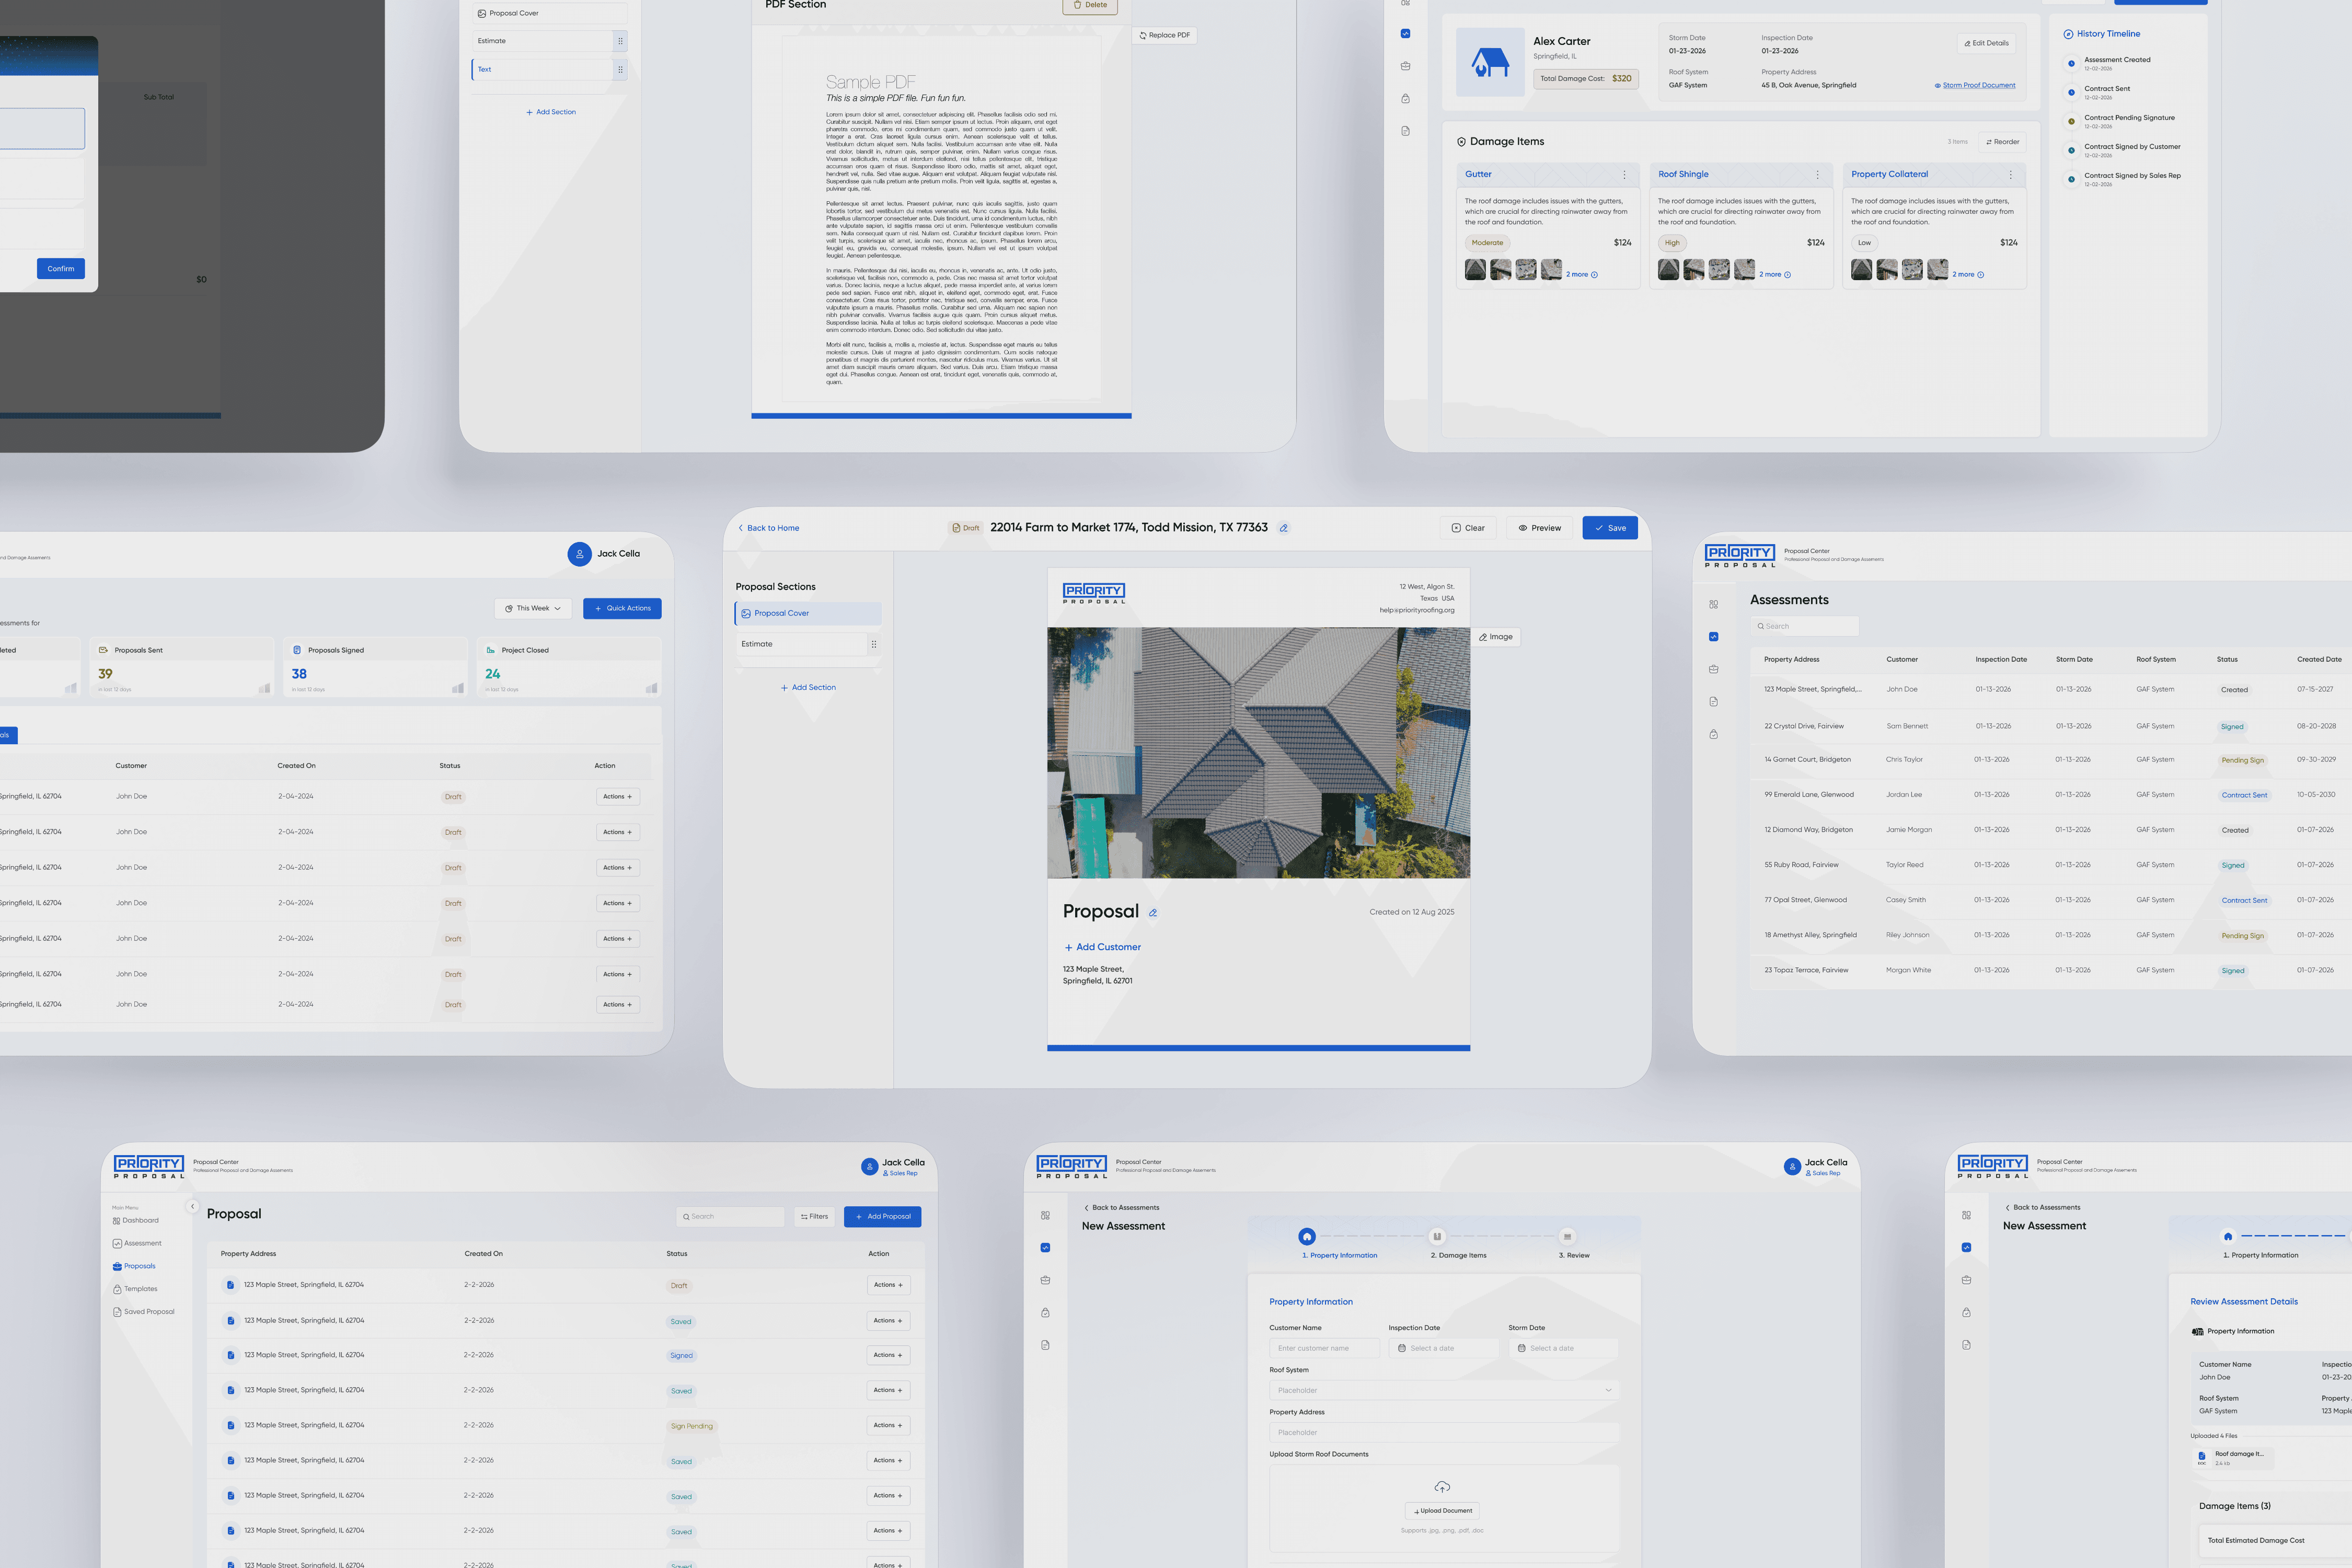2352x1568 pixels.
Task: Click the Preview eye button
Action: (x=1539, y=528)
